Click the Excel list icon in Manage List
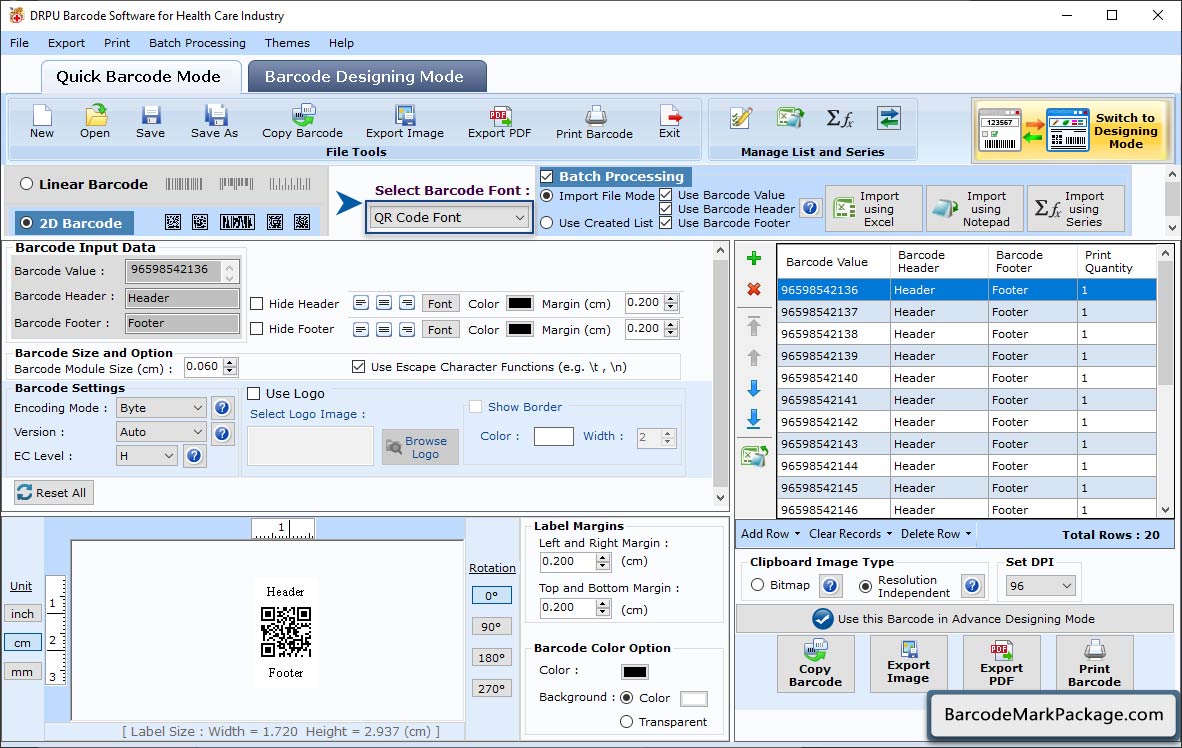 pos(790,118)
